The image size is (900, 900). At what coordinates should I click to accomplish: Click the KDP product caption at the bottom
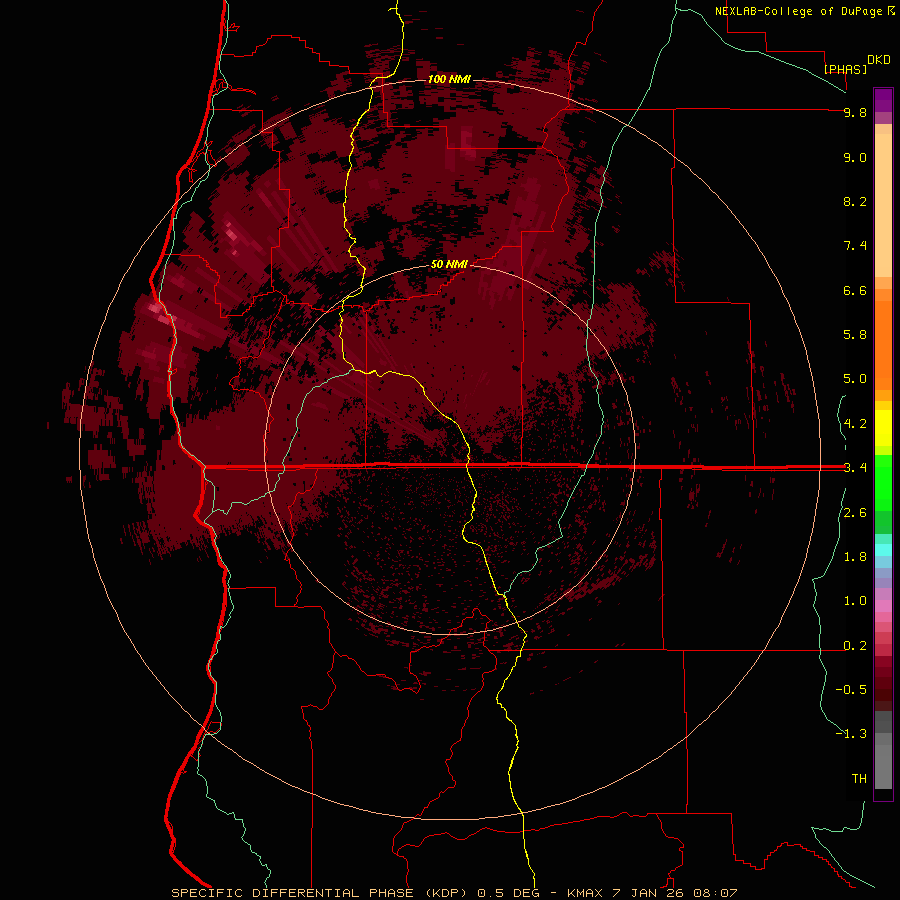(x=454, y=893)
